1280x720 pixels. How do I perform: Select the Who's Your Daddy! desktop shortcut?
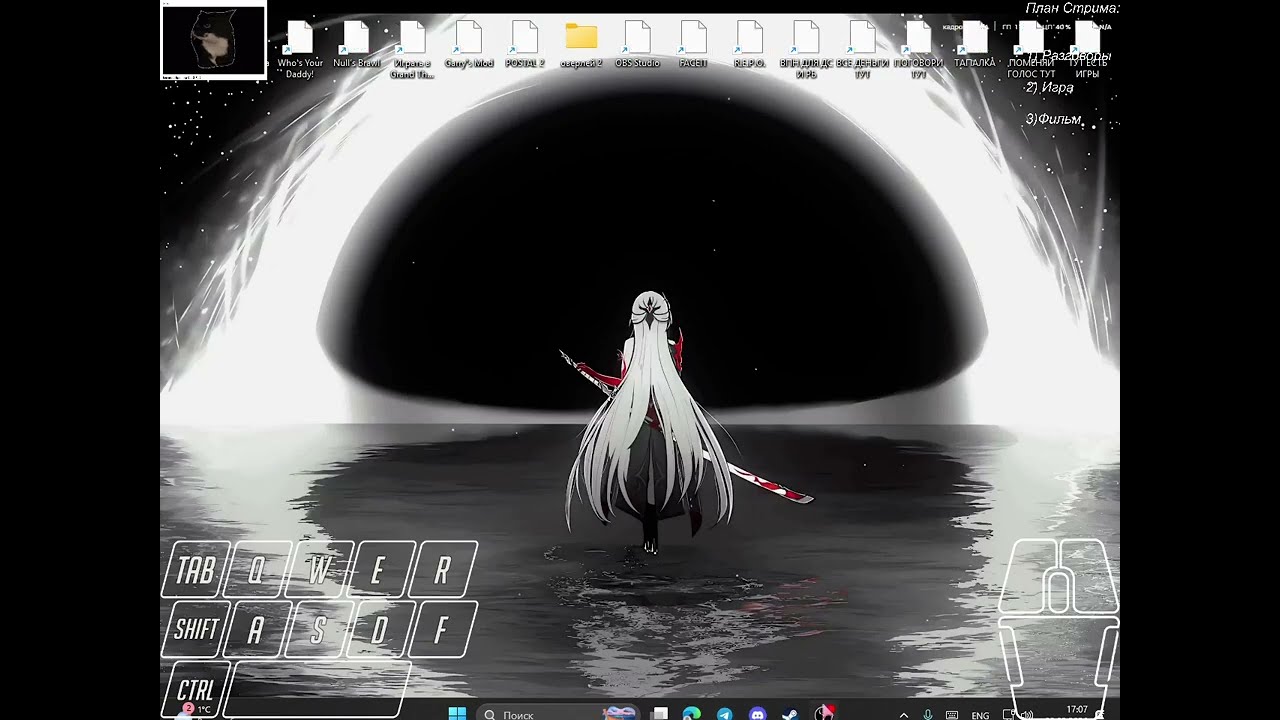[300, 50]
